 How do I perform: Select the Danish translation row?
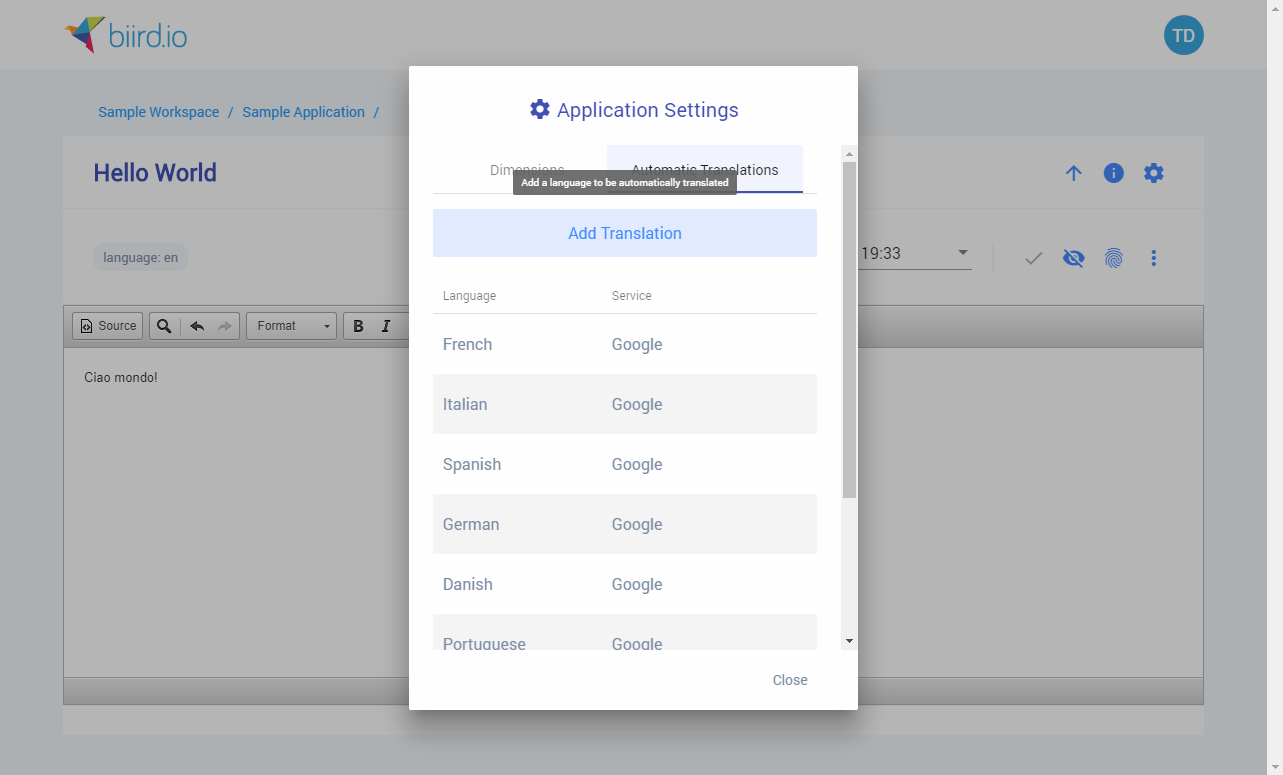tap(625, 584)
